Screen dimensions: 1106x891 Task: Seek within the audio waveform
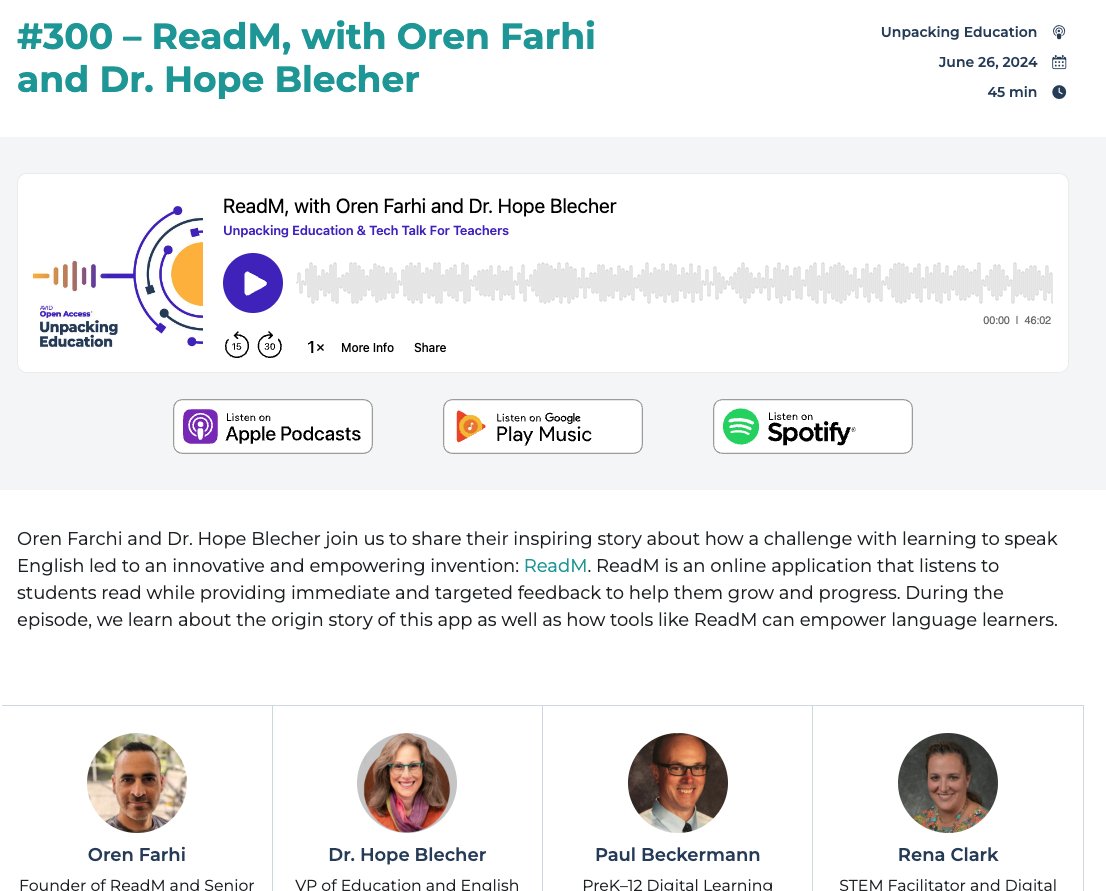tap(674, 283)
